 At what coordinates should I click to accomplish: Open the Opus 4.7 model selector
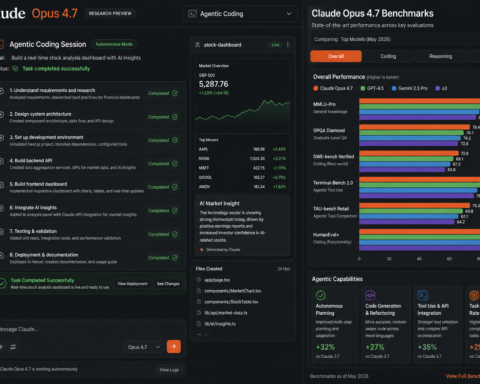tap(144, 347)
